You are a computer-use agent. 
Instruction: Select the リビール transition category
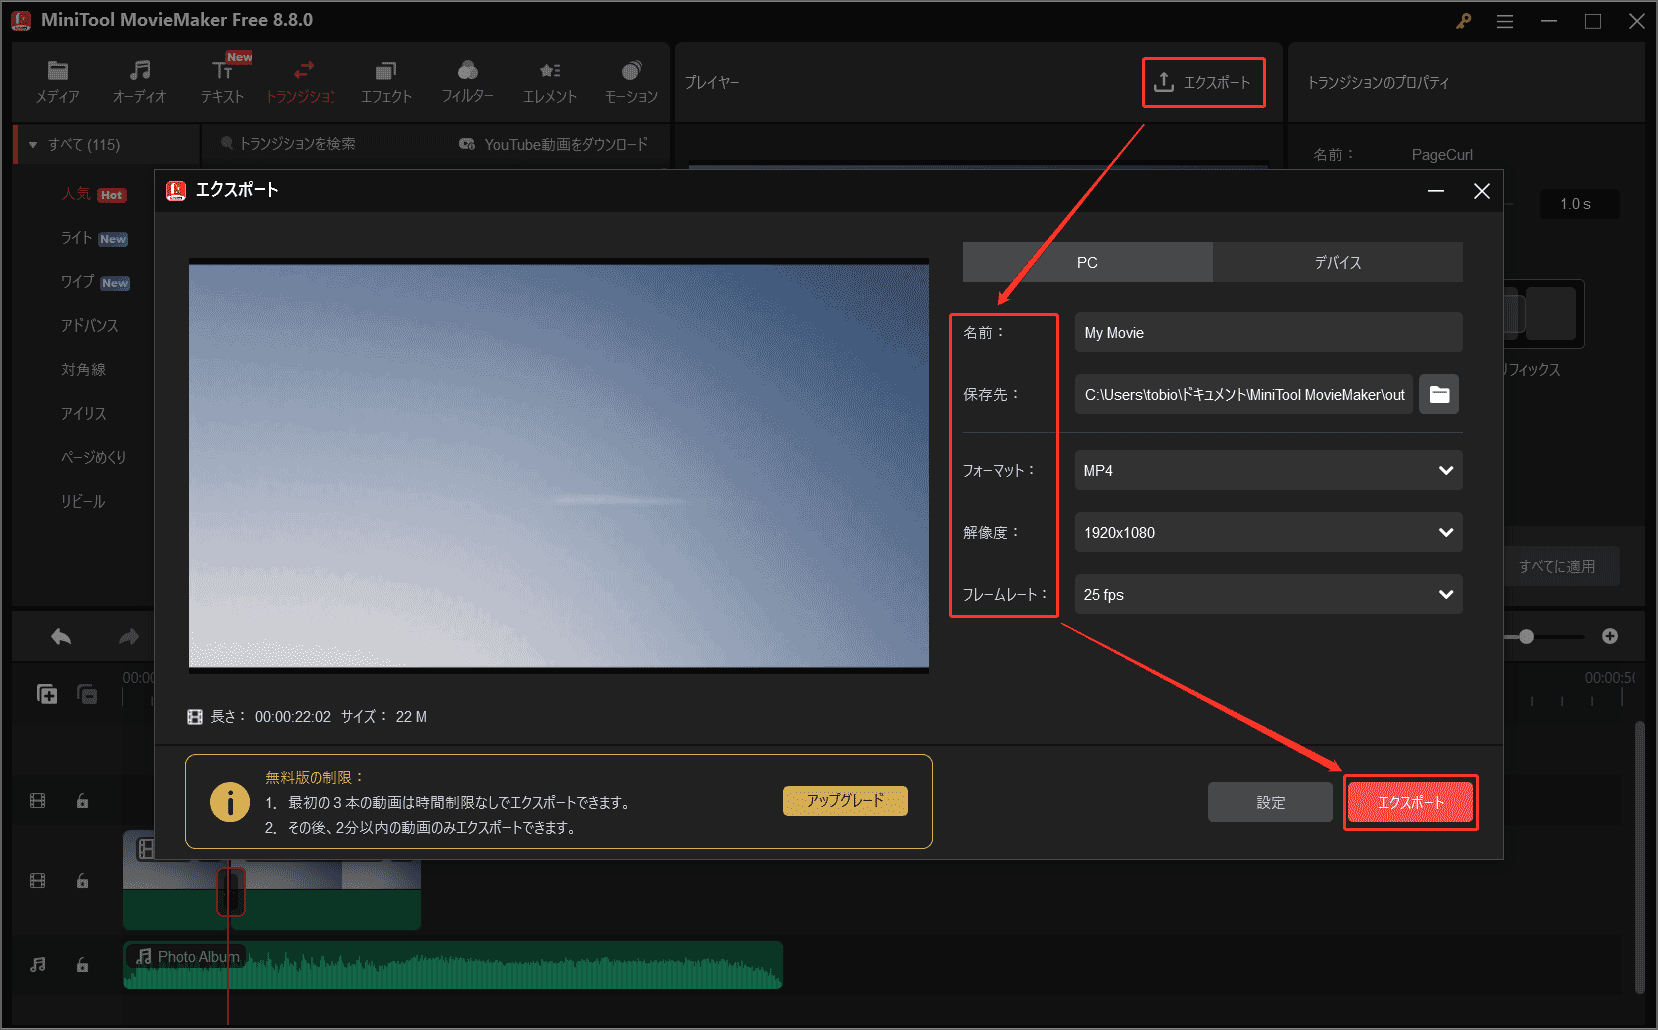pyautogui.click(x=82, y=502)
